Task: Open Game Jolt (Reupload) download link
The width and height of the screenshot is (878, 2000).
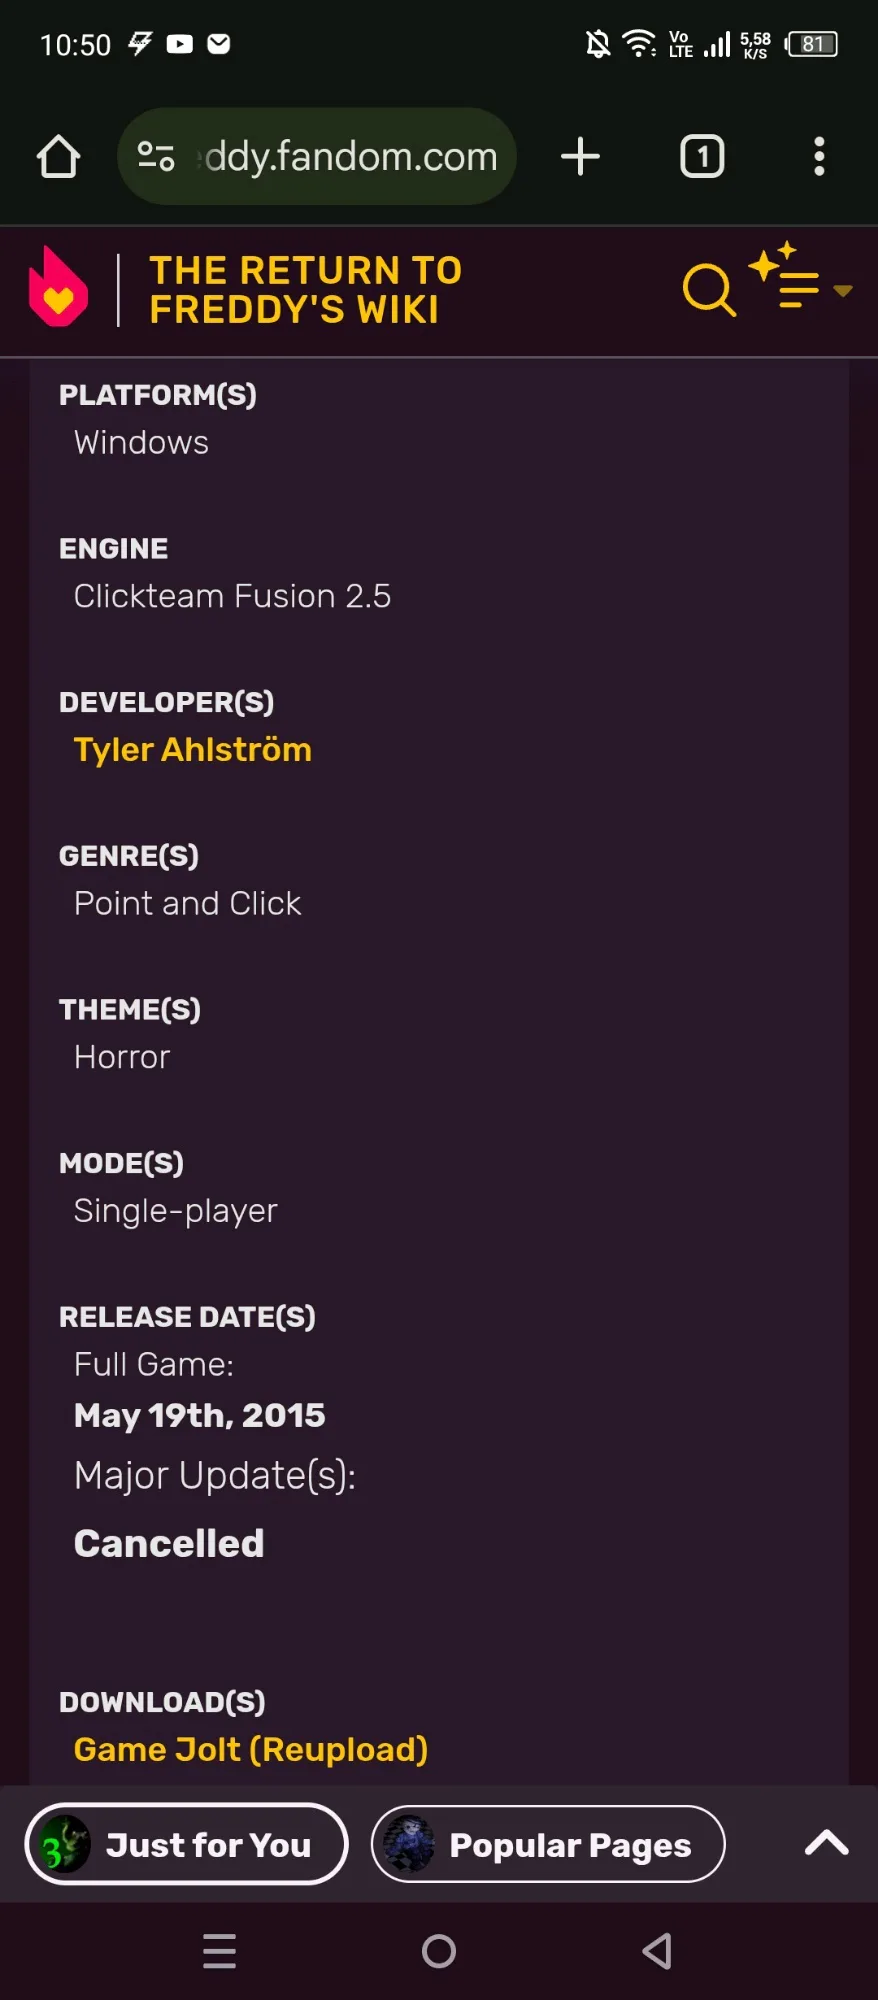Action: click(251, 1749)
